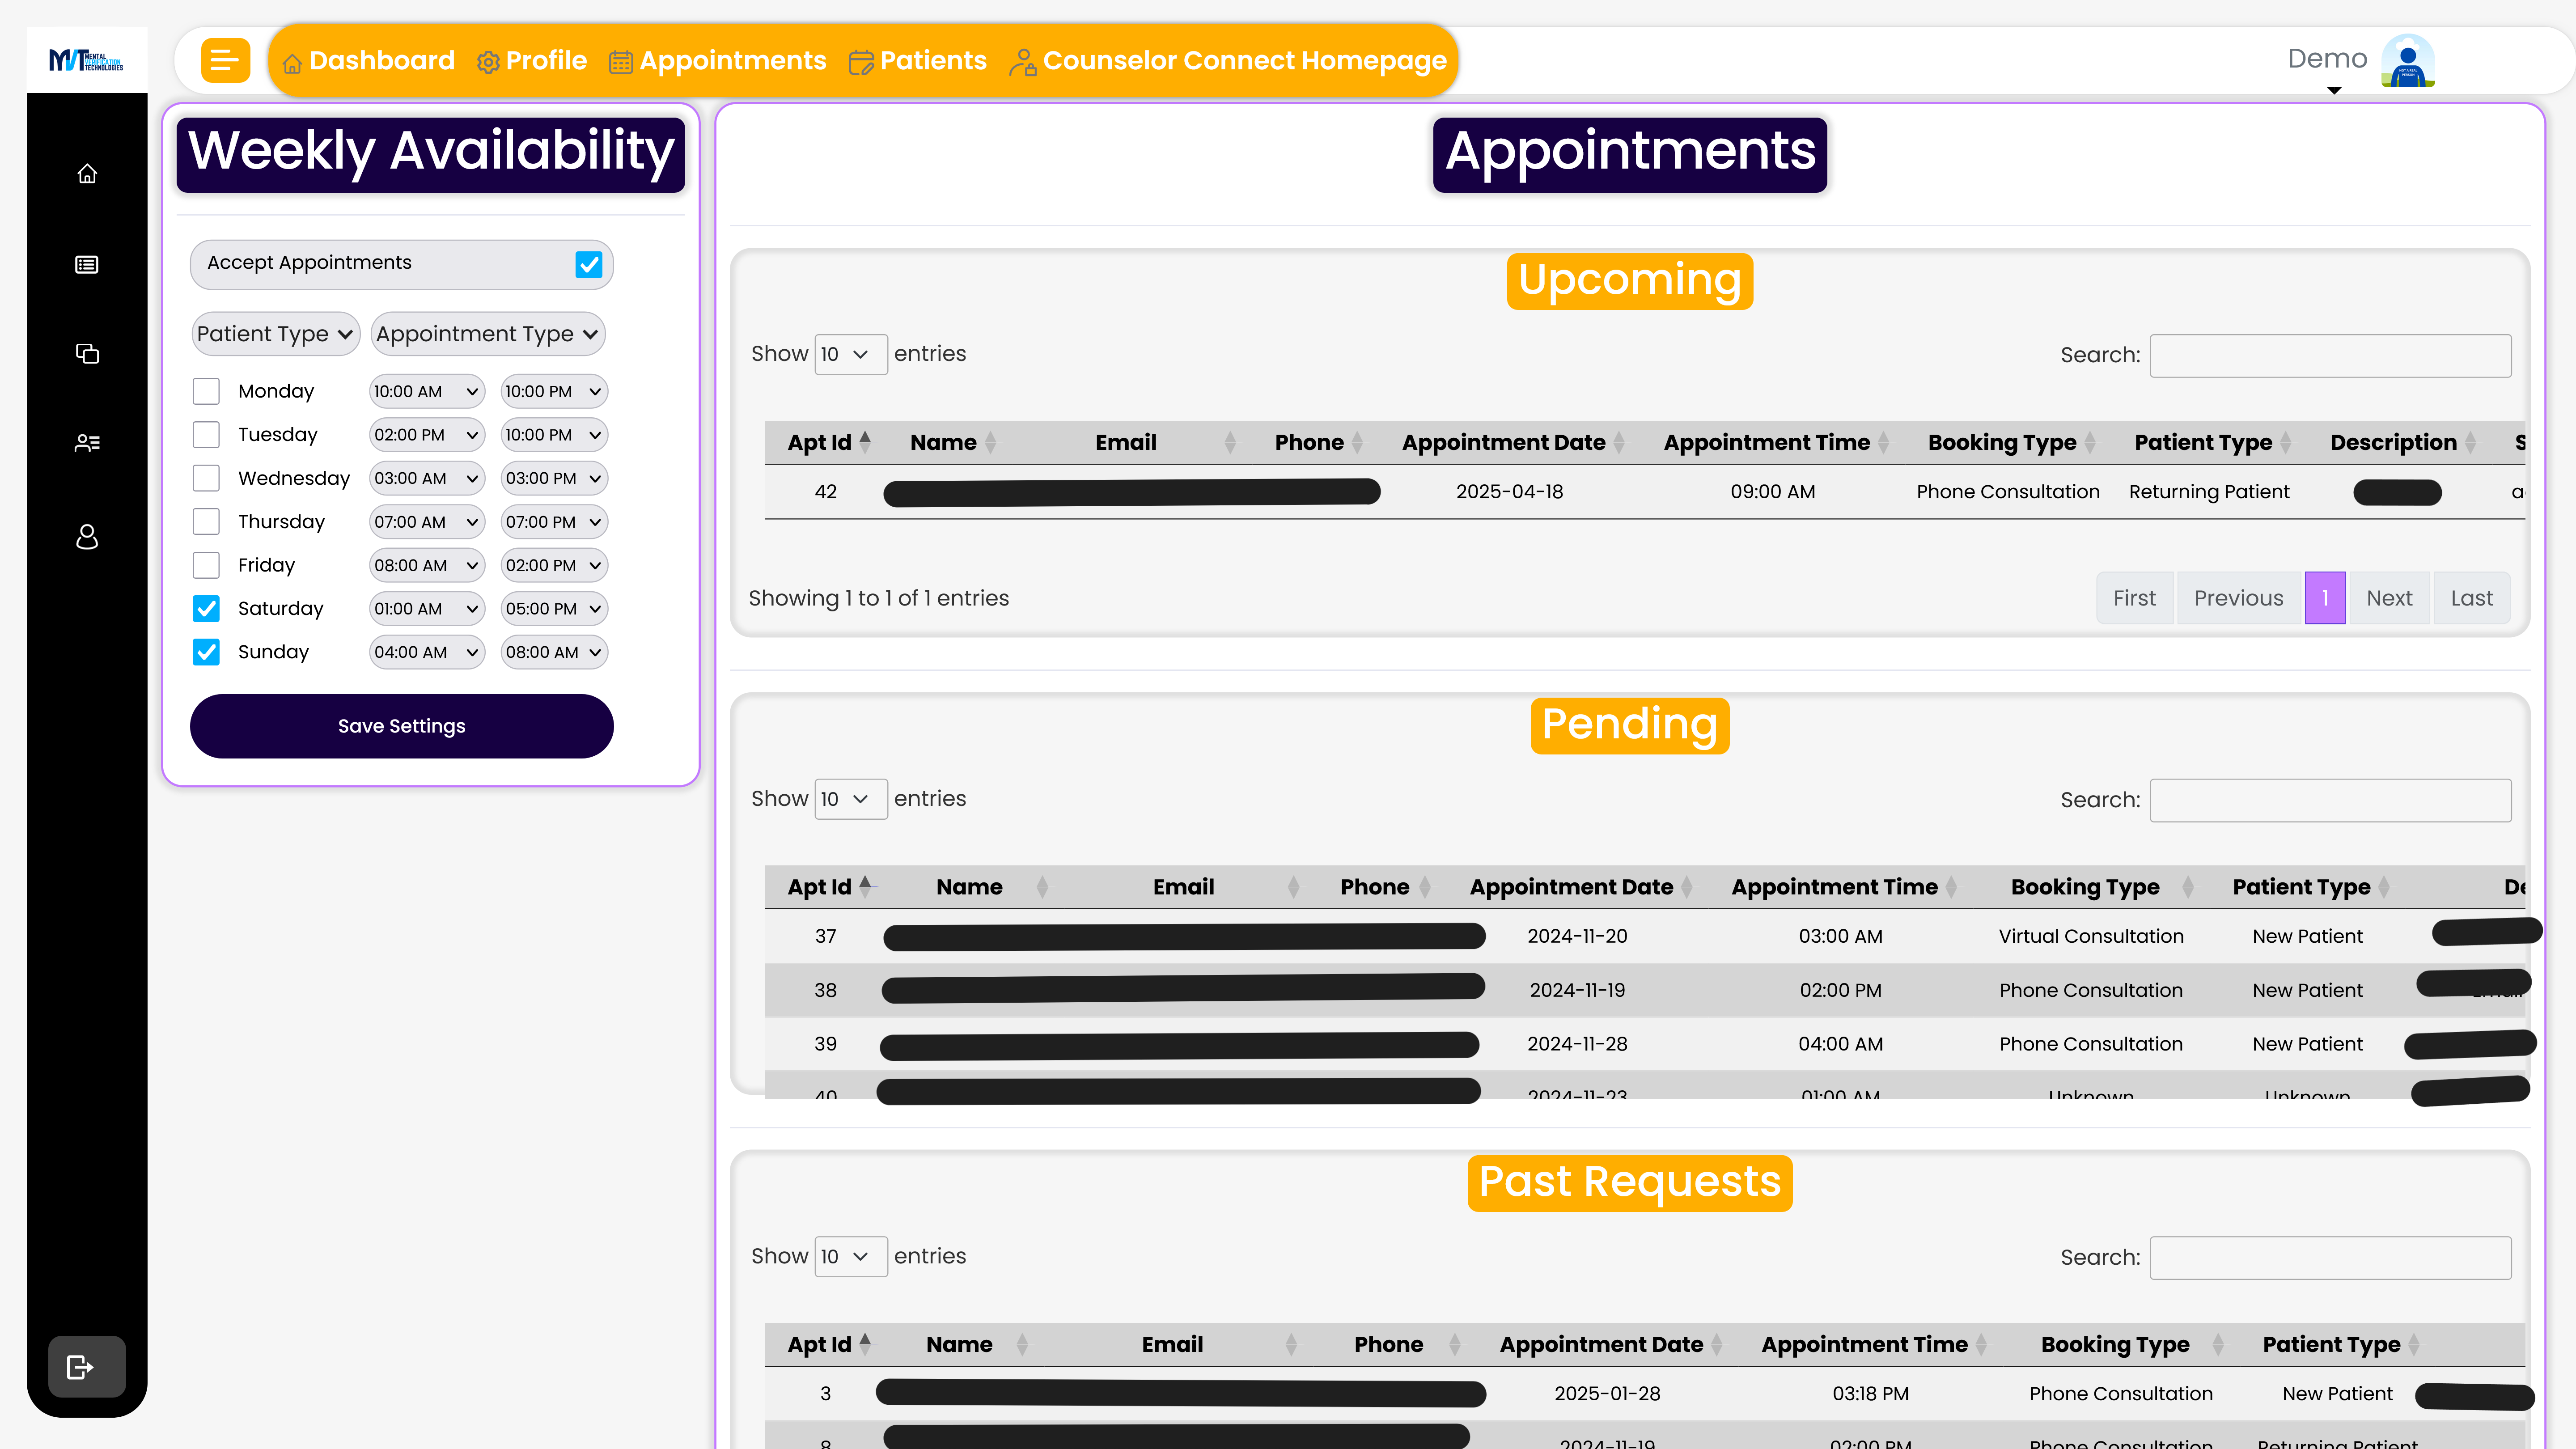The width and height of the screenshot is (2576, 1449).
Task: Enable Wednesday availability checkbox
Action: coord(206,478)
